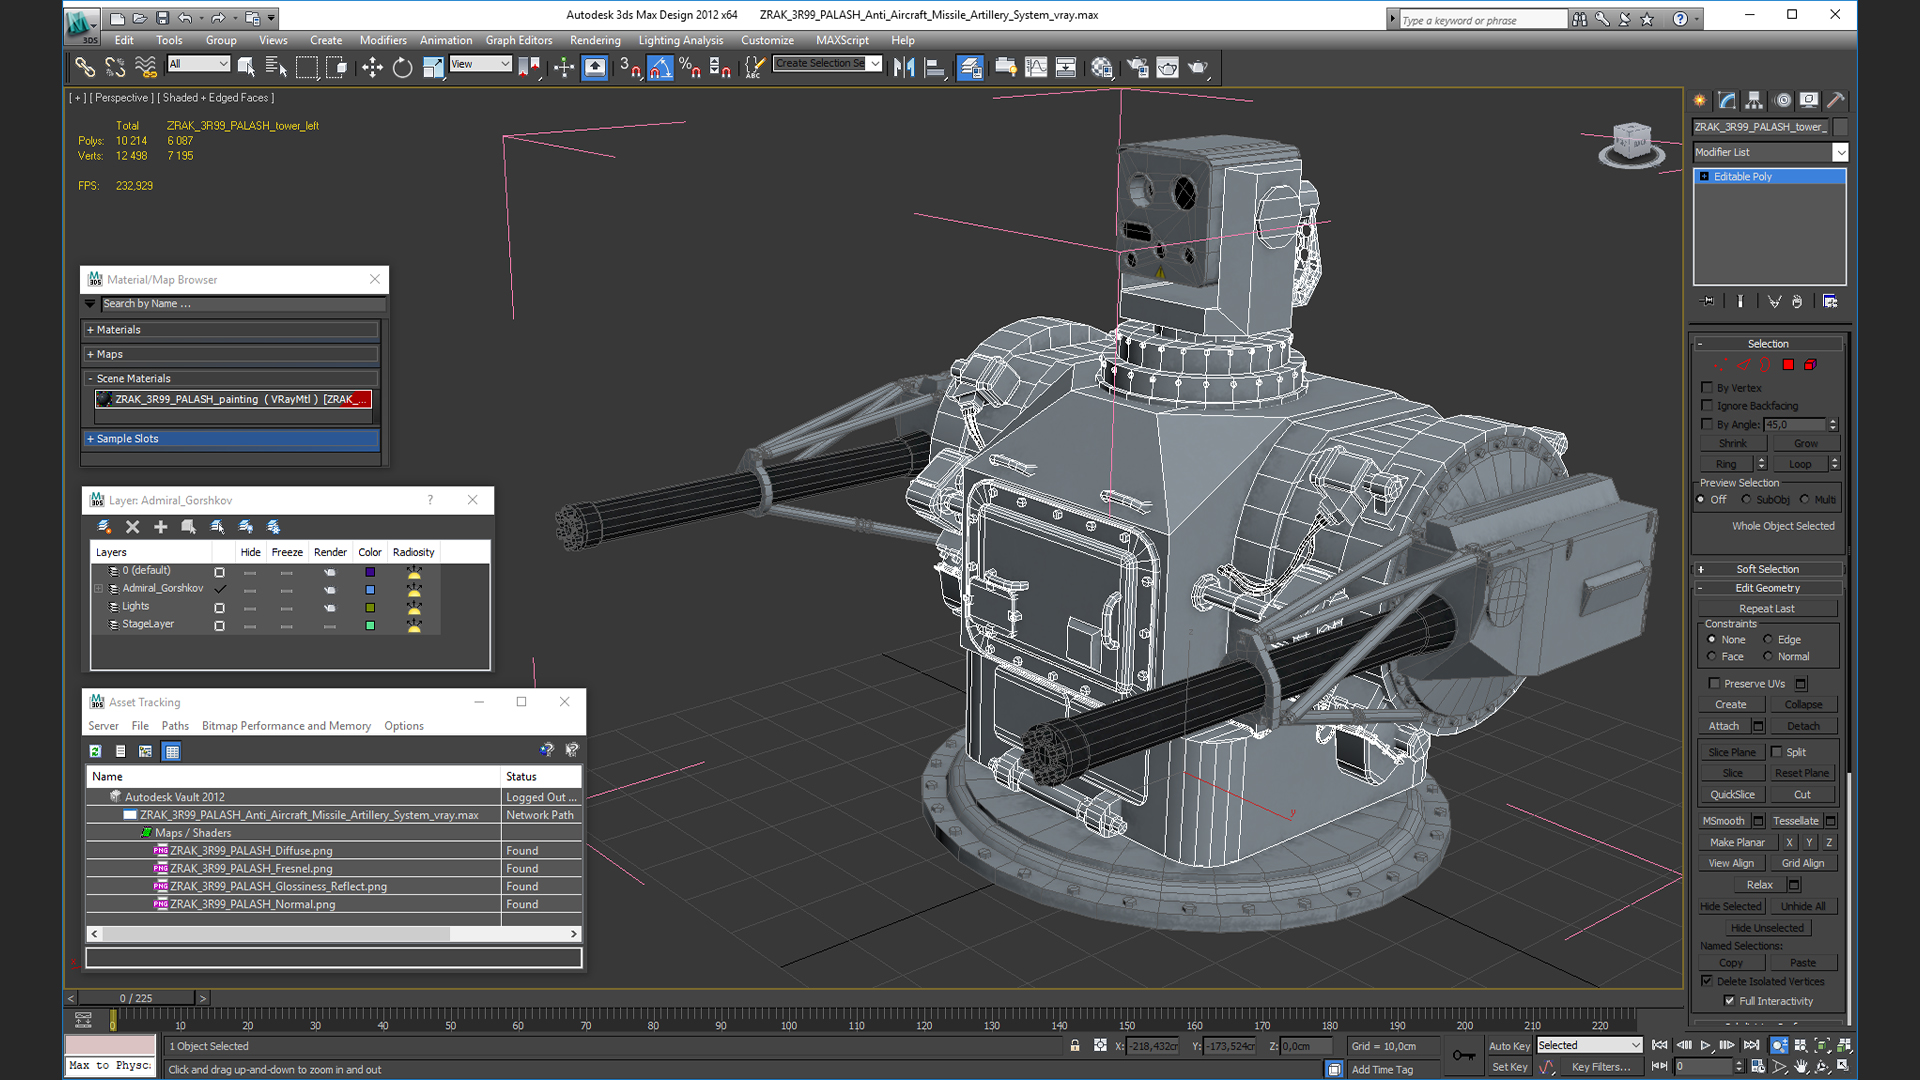
Task: Open the reference coordinate View dropdown
Action: pyautogui.click(x=480, y=64)
